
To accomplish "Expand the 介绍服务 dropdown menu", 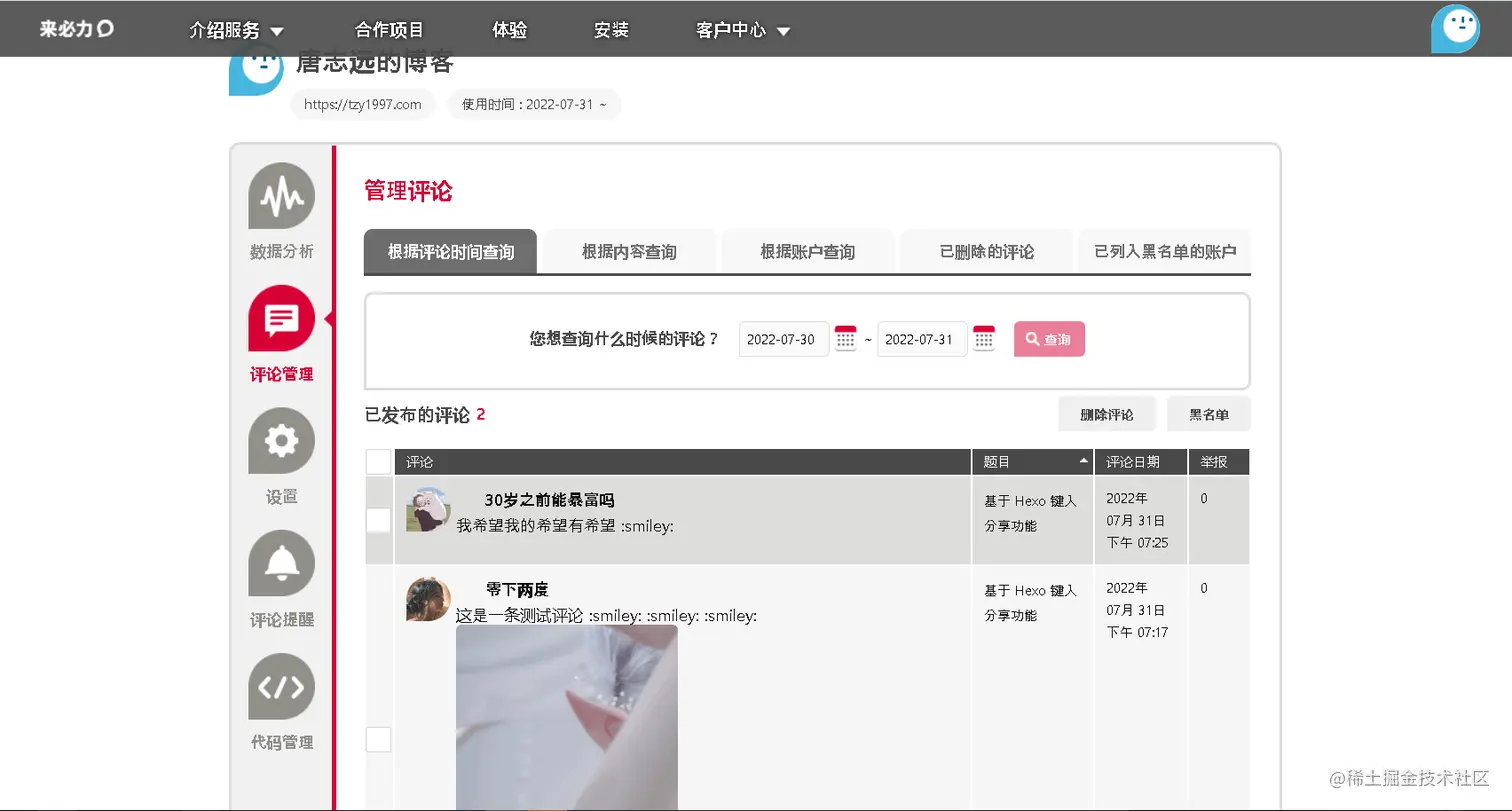I will 236,30.
